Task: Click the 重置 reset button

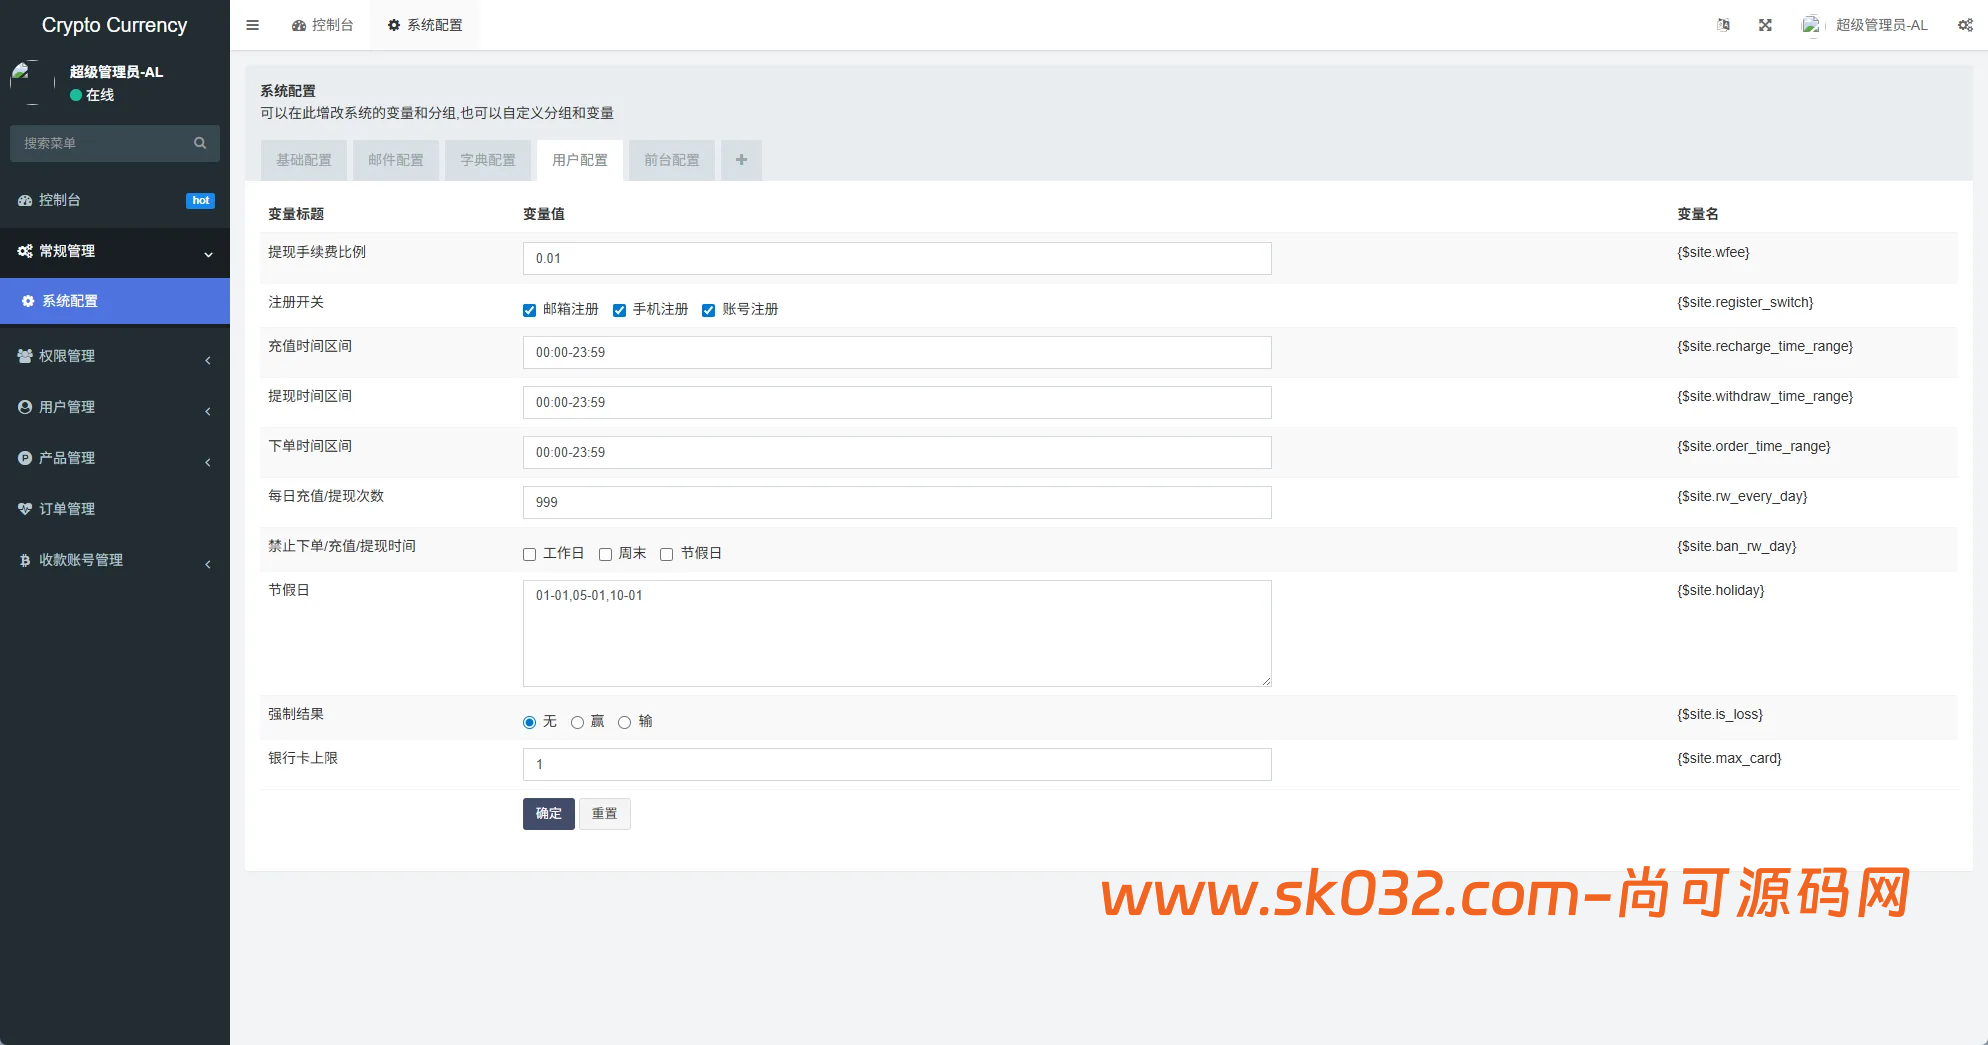Action: (604, 814)
